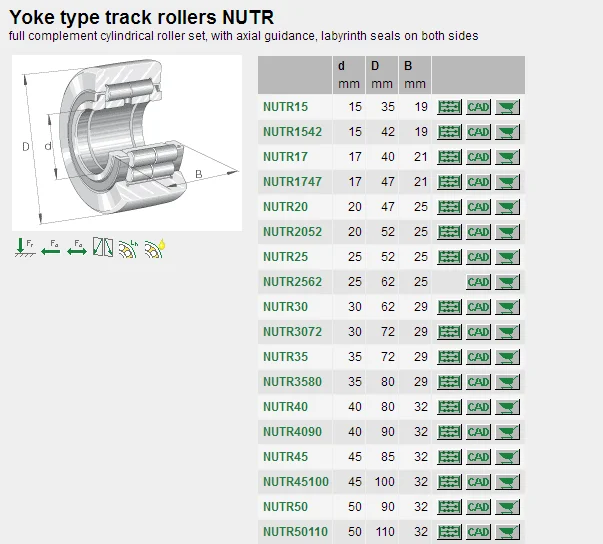Screen dimensions: 603x544
Task: Add NUTR17 to the shopping cart
Action: pos(507,157)
